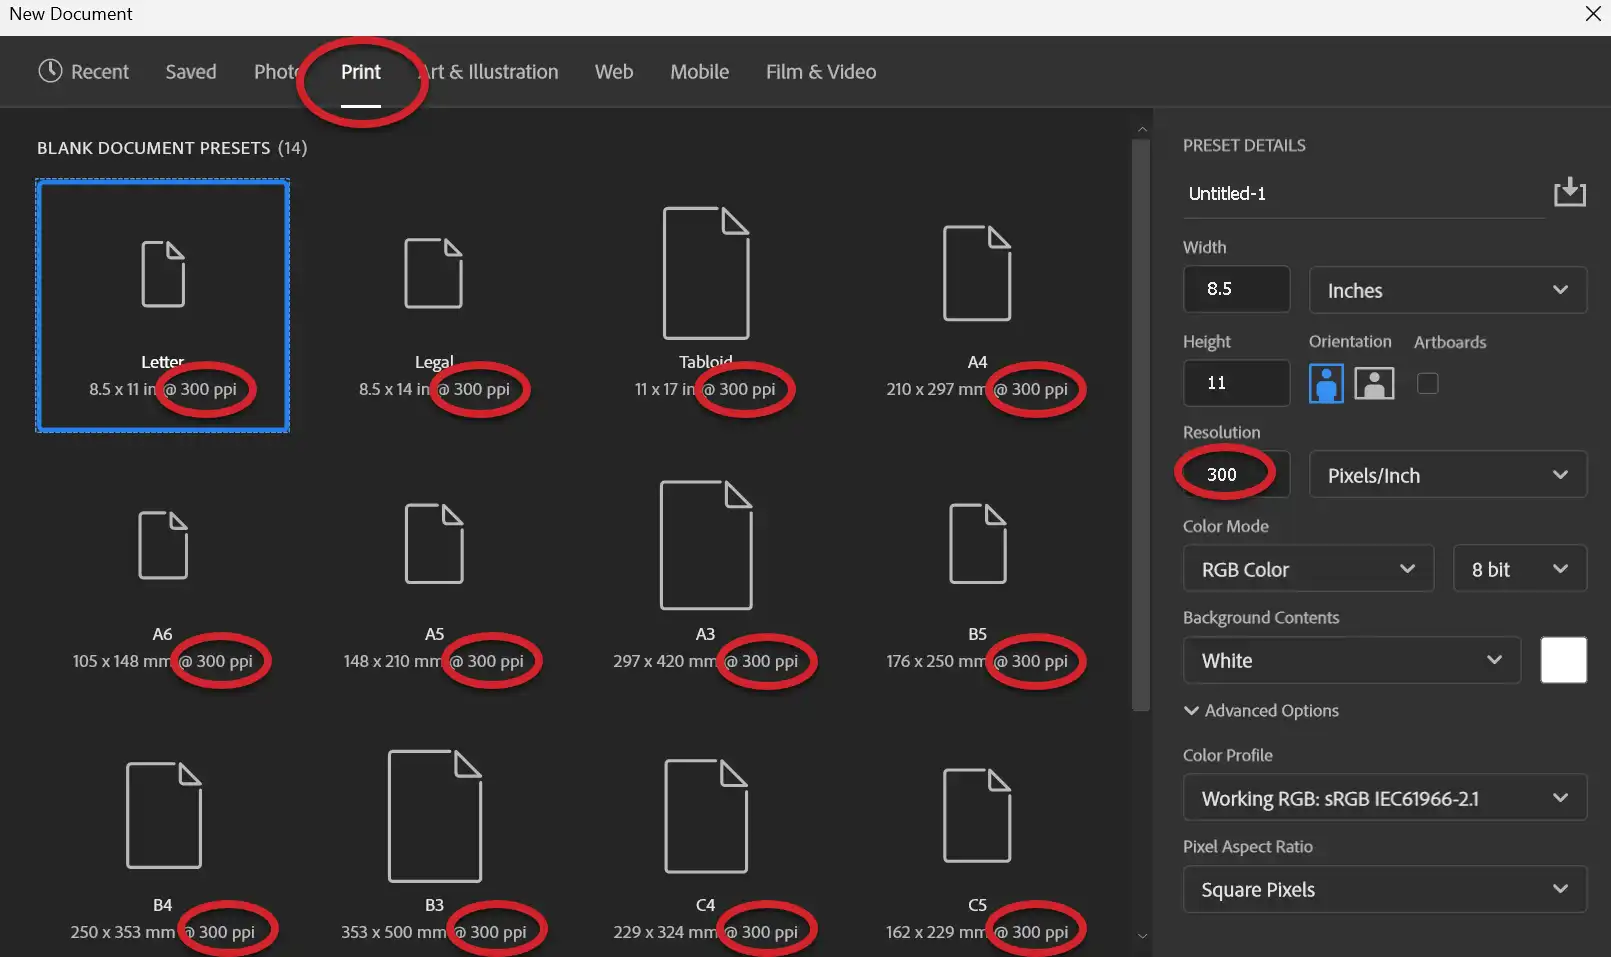Image resolution: width=1611 pixels, height=957 pixels.
Task: Collapse the Advanced Options section
Action: (x=1261, y=711)
